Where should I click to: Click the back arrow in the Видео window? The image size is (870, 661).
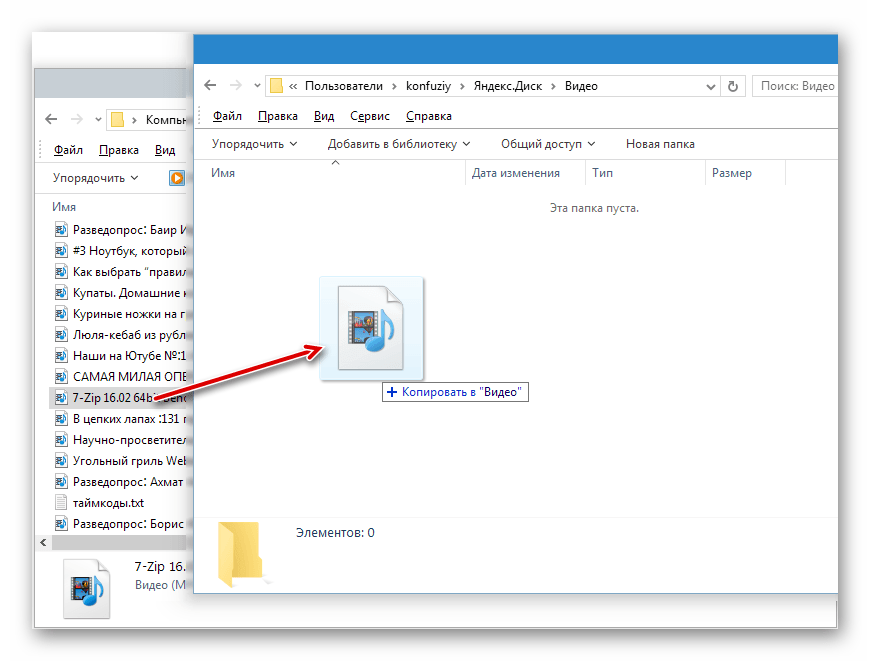pyautogui.click(x=210, y=86)
